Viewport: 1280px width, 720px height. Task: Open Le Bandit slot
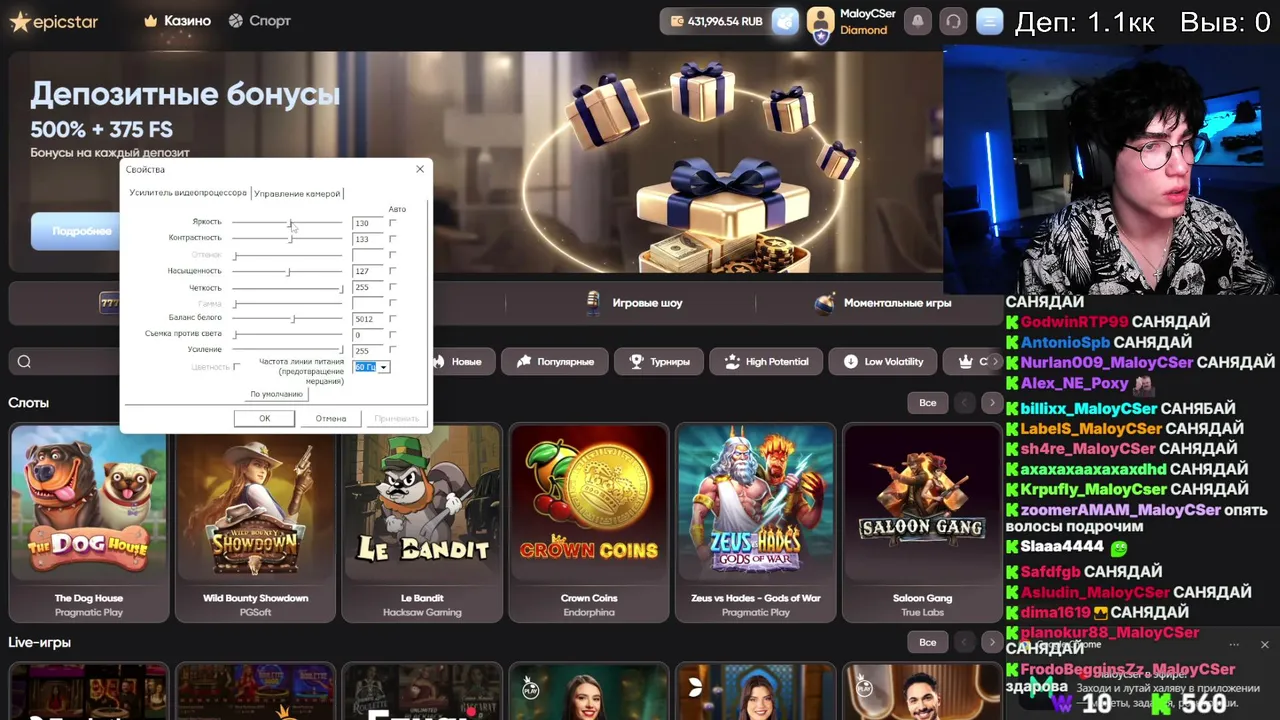pyautogui.click(x=422, y=523)
